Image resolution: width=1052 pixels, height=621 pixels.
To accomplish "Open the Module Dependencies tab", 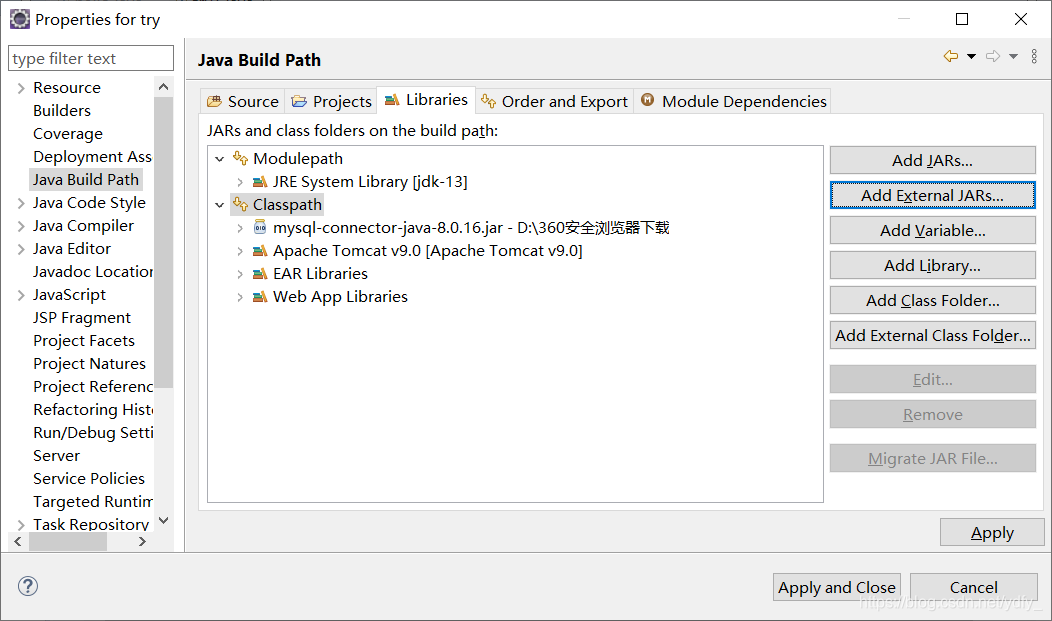I will [x=733, y=101].
